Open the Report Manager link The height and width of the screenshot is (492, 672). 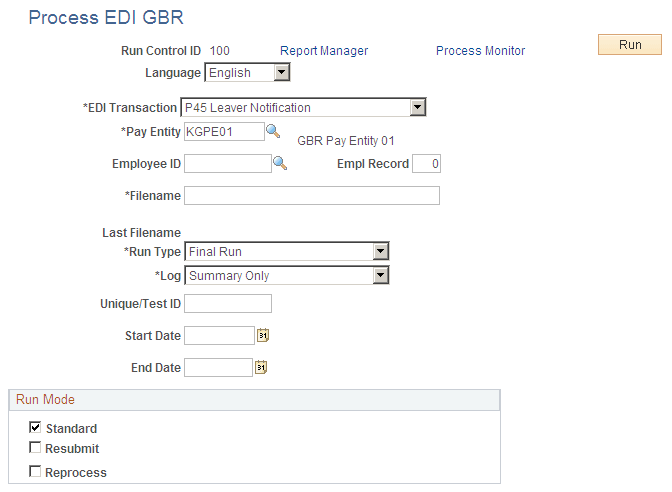point(324,51)
